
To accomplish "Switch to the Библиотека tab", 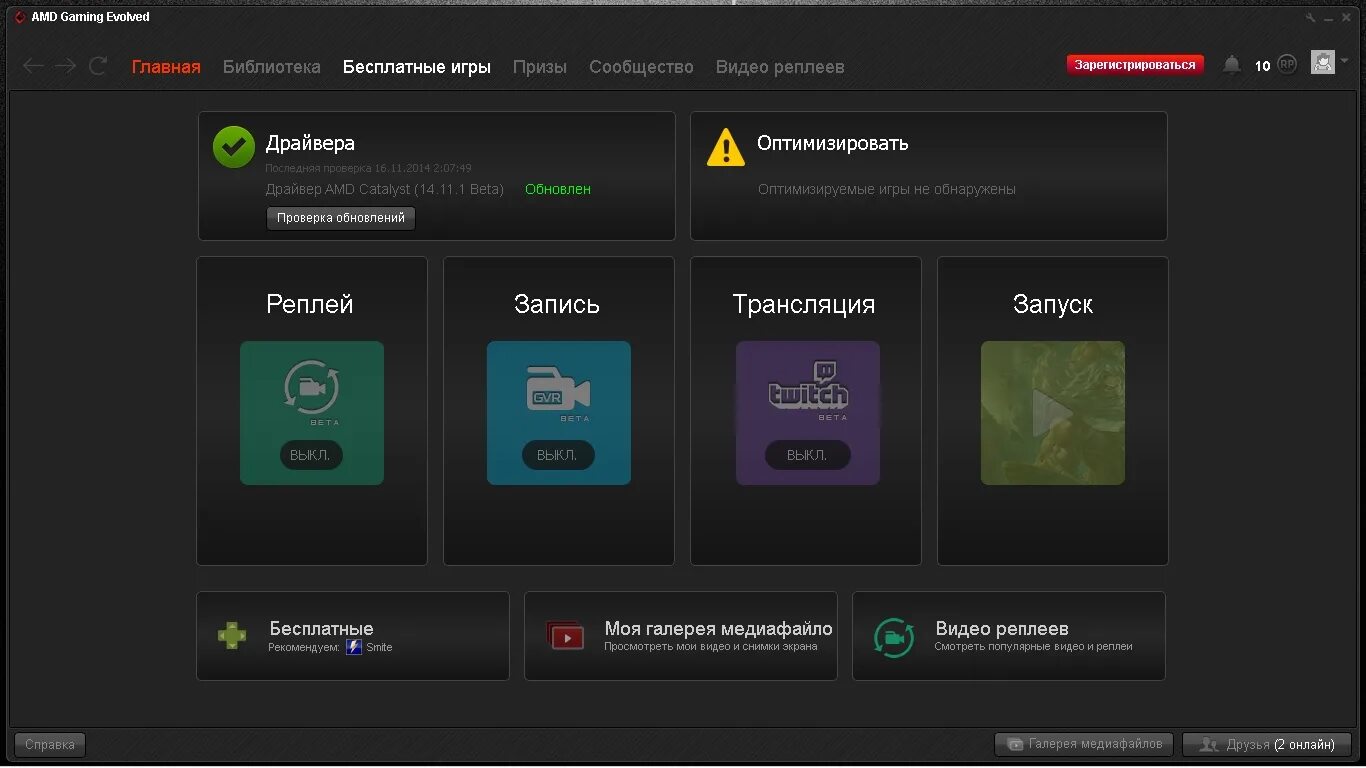I will tap(271, 66).
